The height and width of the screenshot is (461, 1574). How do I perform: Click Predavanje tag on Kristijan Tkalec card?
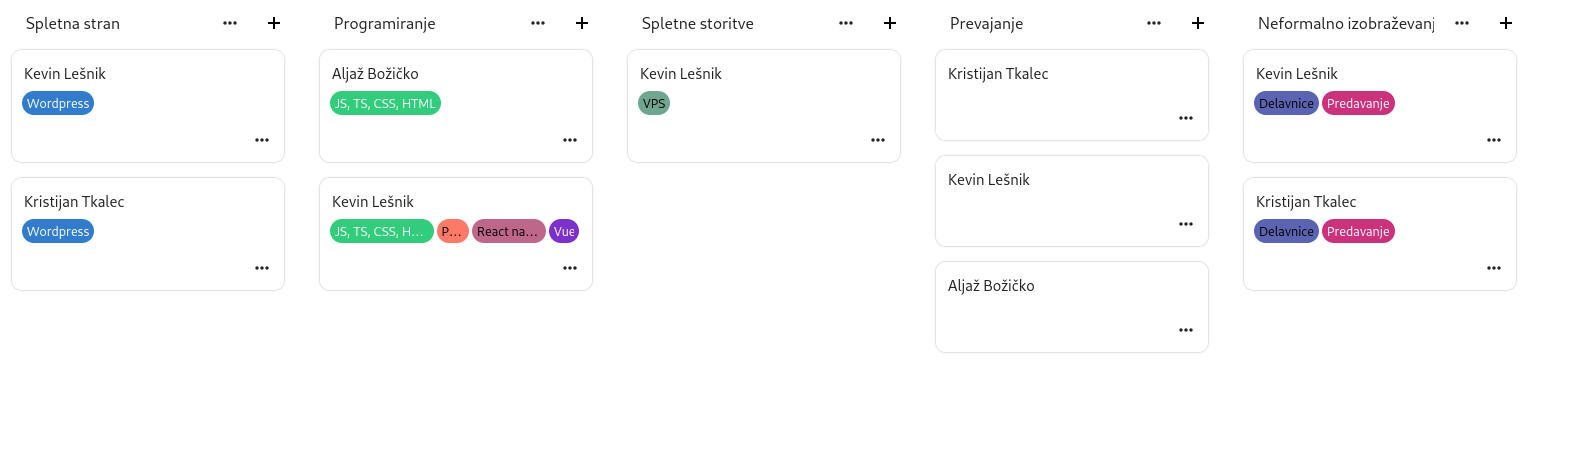pyautogui.click(x=1358, y=231)
